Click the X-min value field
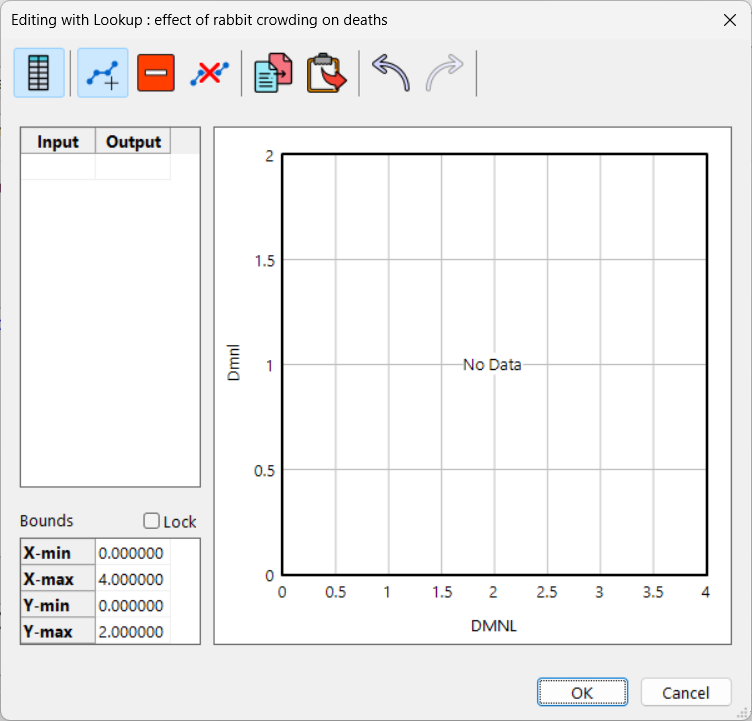The image size is (752, 721). (x=133, y=553)
